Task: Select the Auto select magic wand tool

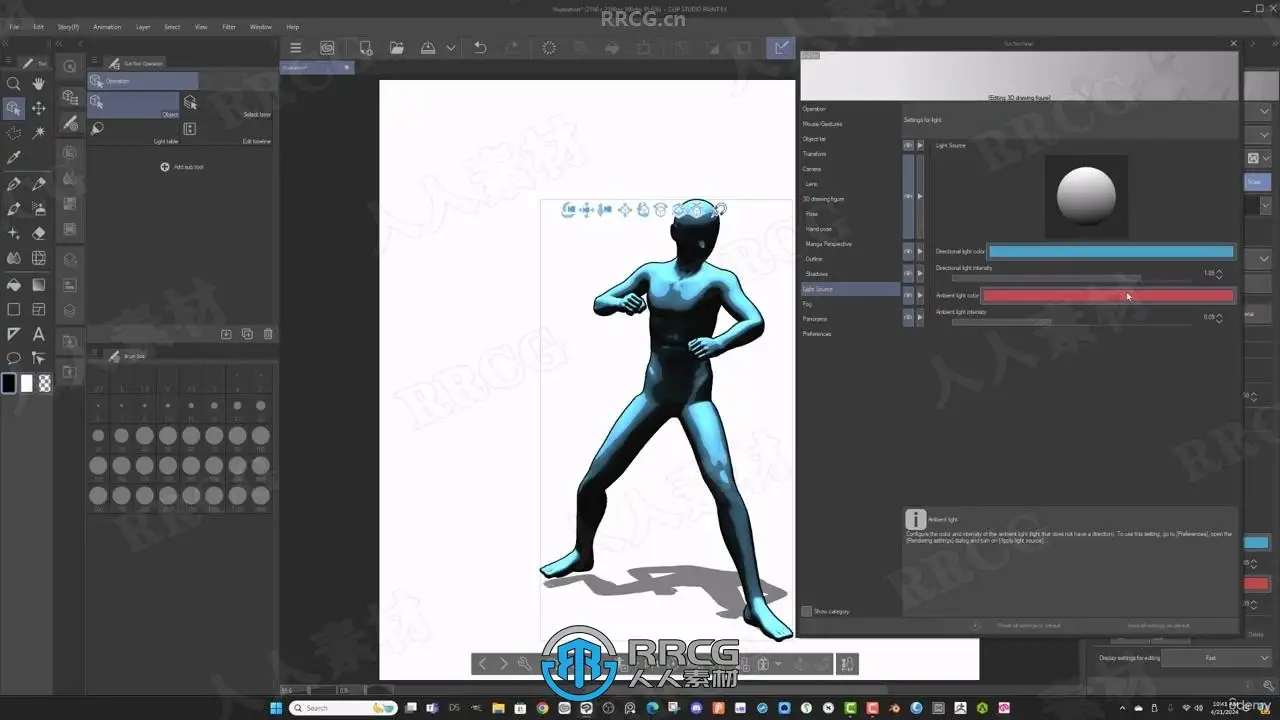Action: click(39, 132)
